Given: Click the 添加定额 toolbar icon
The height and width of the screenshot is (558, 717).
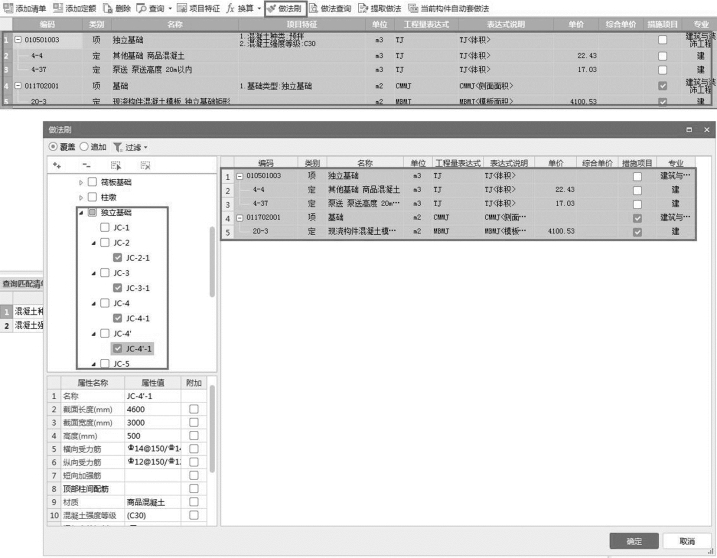Looking at the screenshot, I should [58, 8].
